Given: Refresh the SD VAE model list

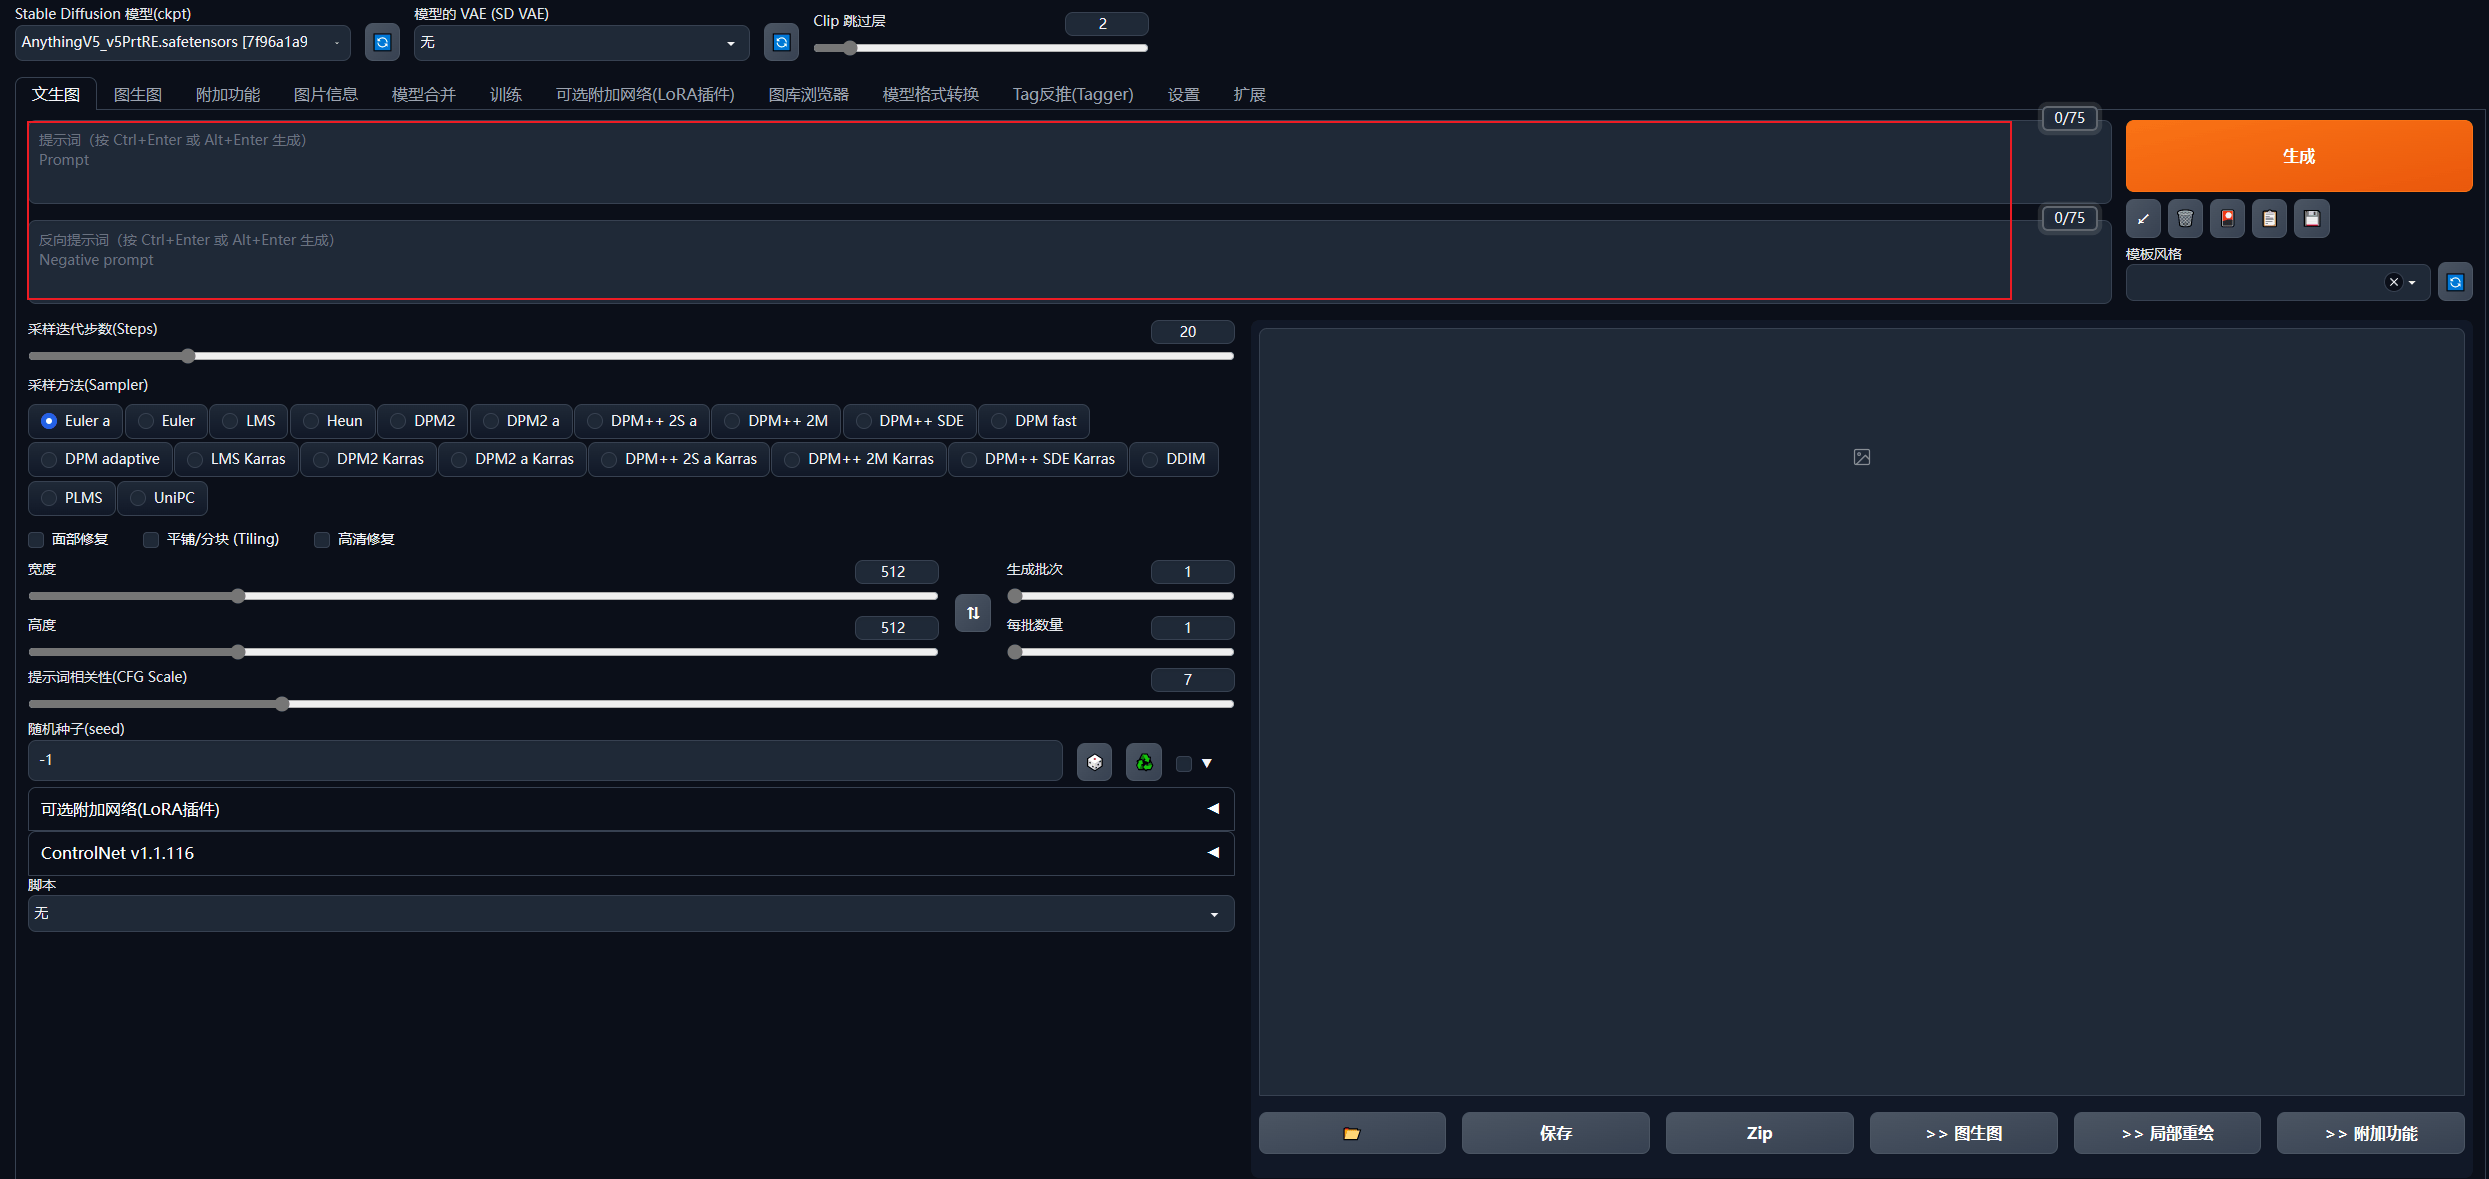Looking at the screenshot, I should (781, 42).
